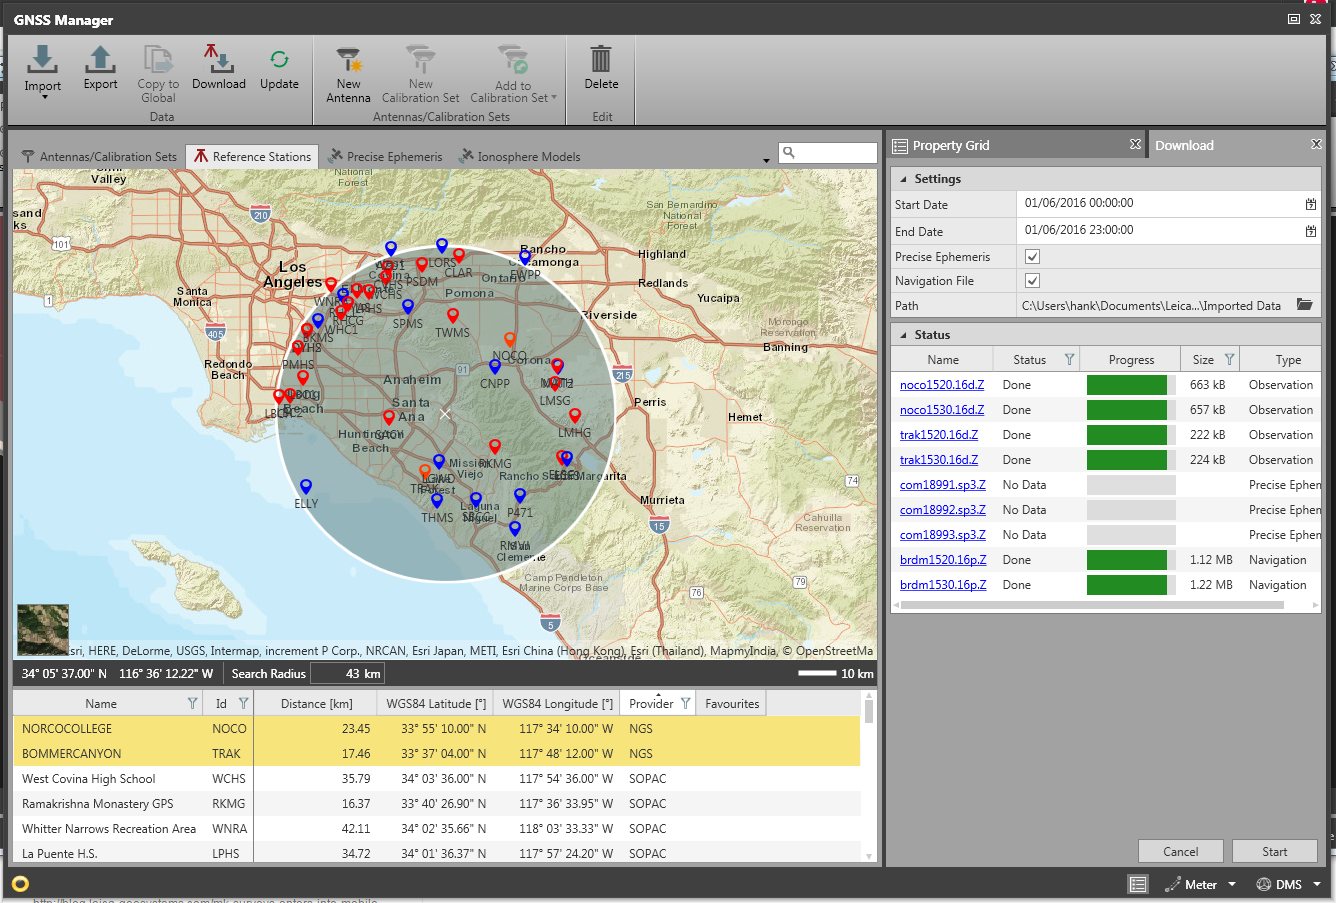Viewport: 1336px width, 903px height.
Task: Click the progress bar for trak1530.16d.Z
Action: click(x=1128, y=459)
